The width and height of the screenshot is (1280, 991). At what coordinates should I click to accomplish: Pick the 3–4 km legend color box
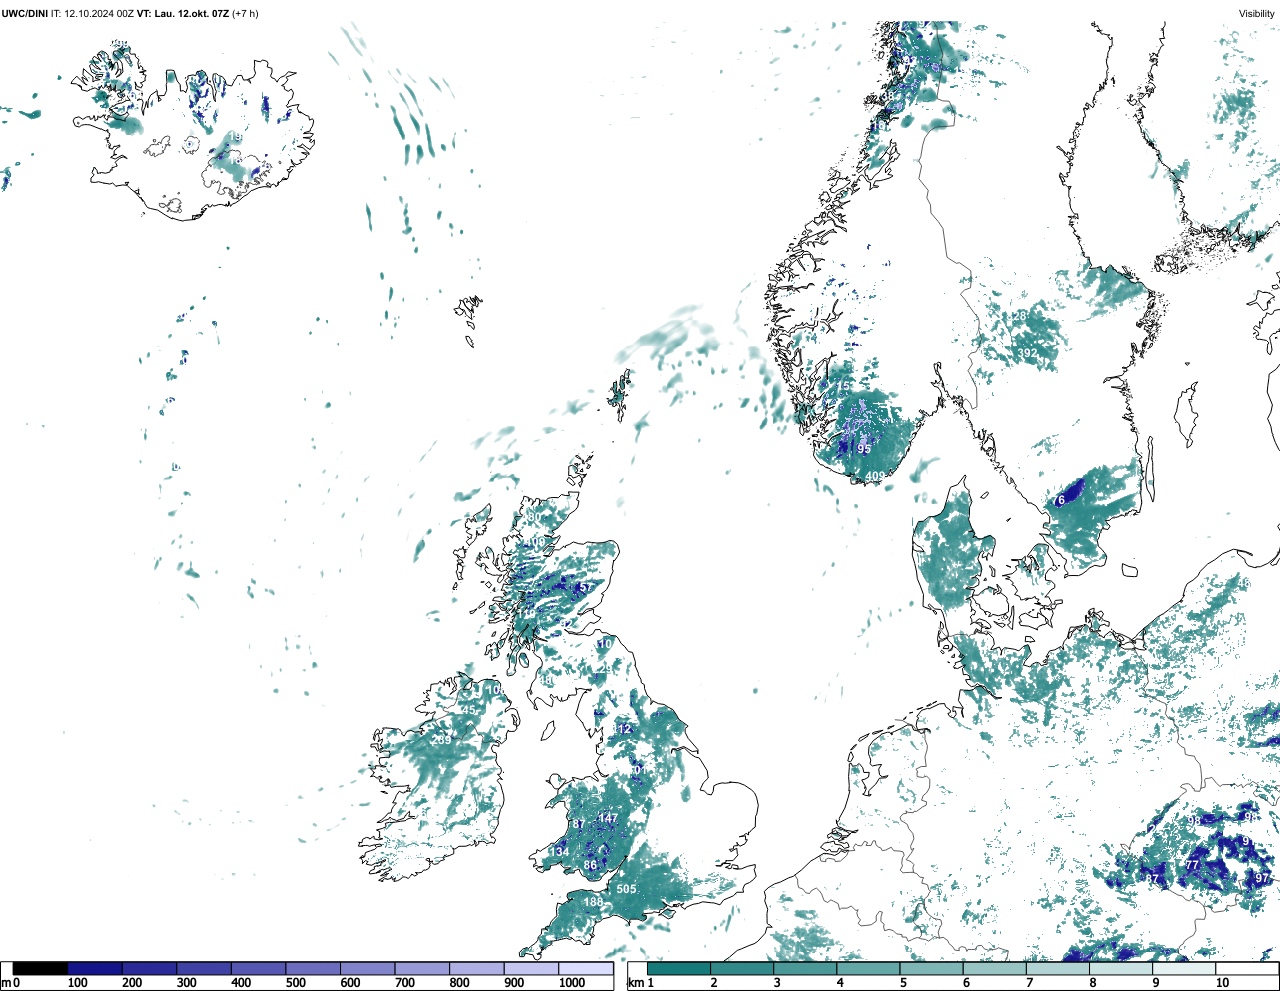pos(805,968)
